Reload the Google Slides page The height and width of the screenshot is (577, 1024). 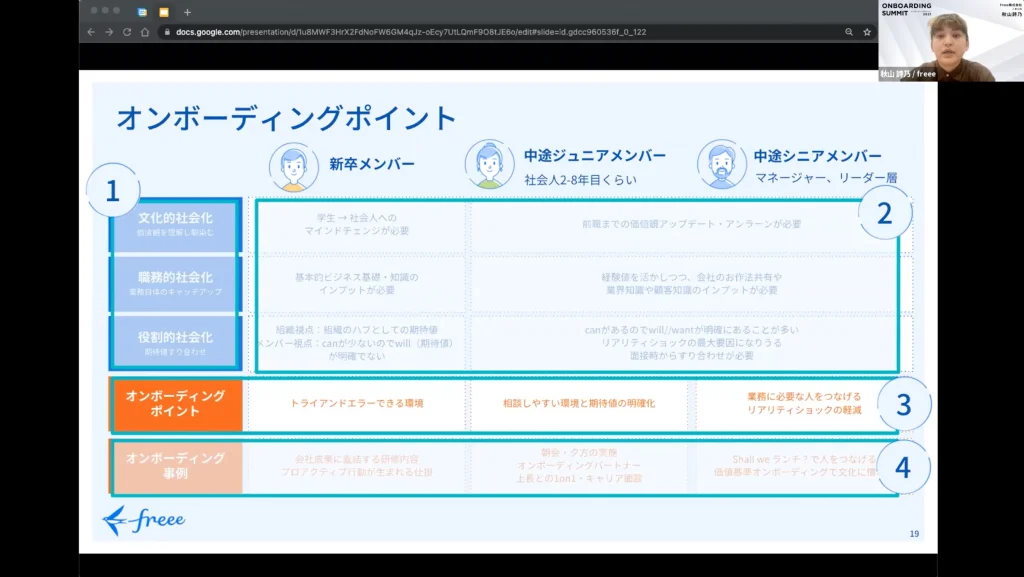127,32
